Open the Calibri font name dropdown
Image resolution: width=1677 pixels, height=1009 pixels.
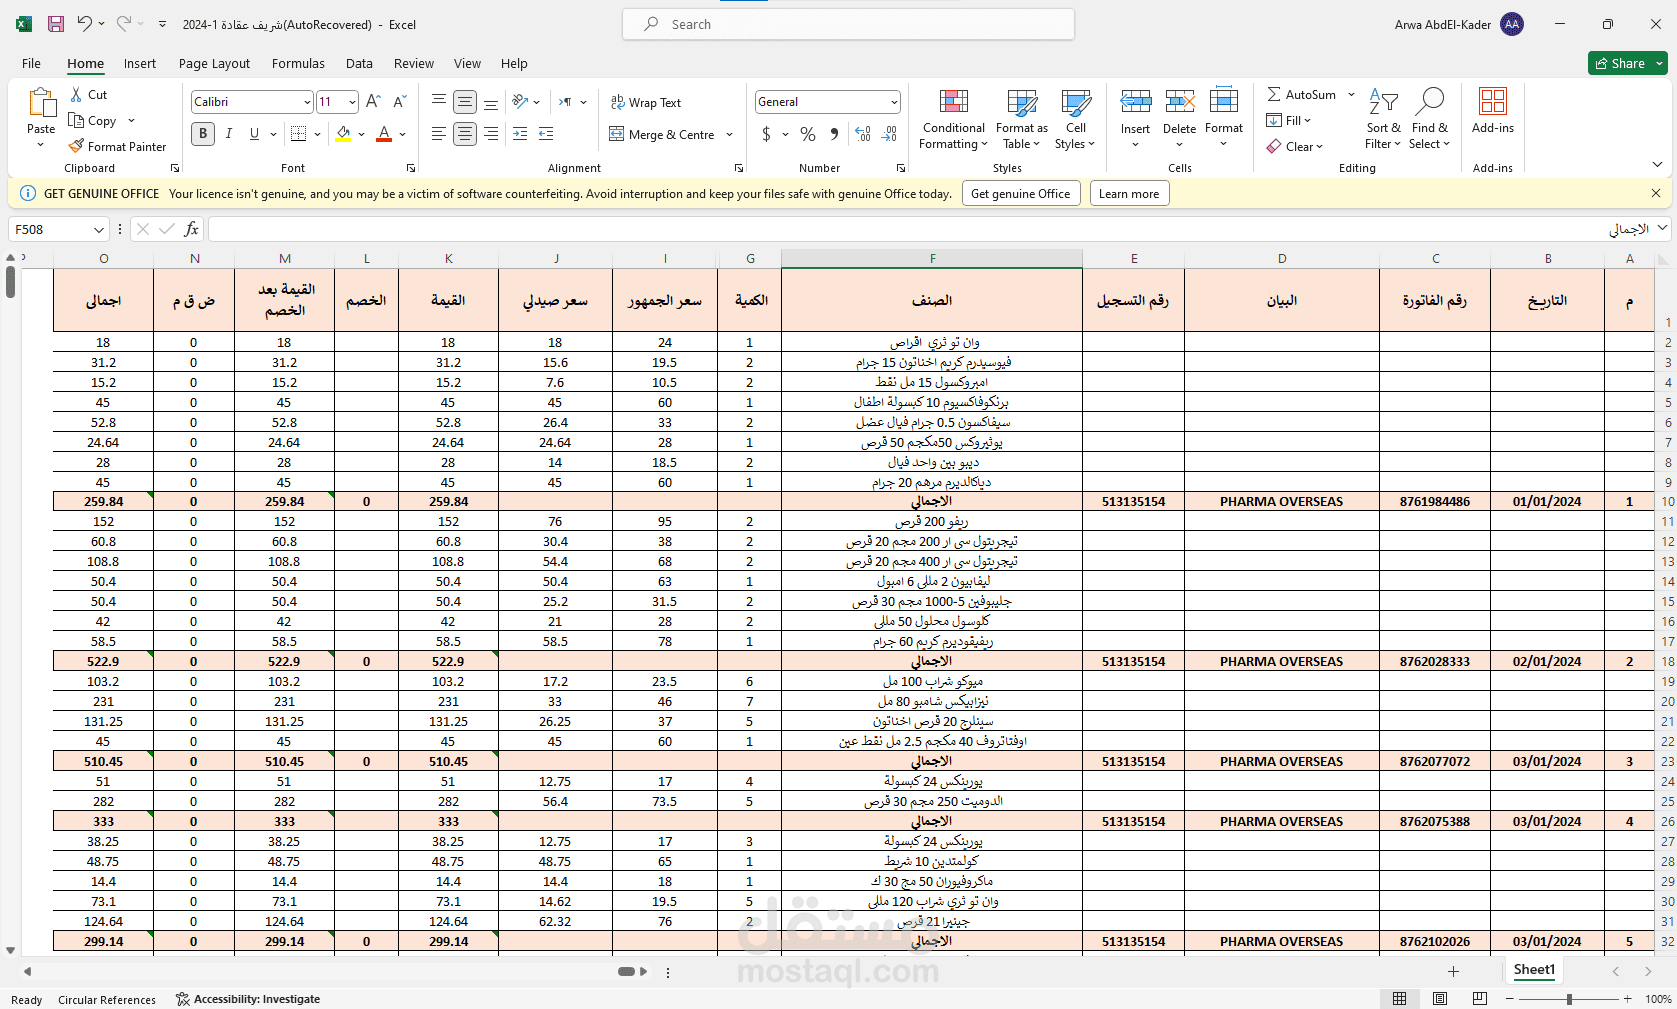pos(307,102)
